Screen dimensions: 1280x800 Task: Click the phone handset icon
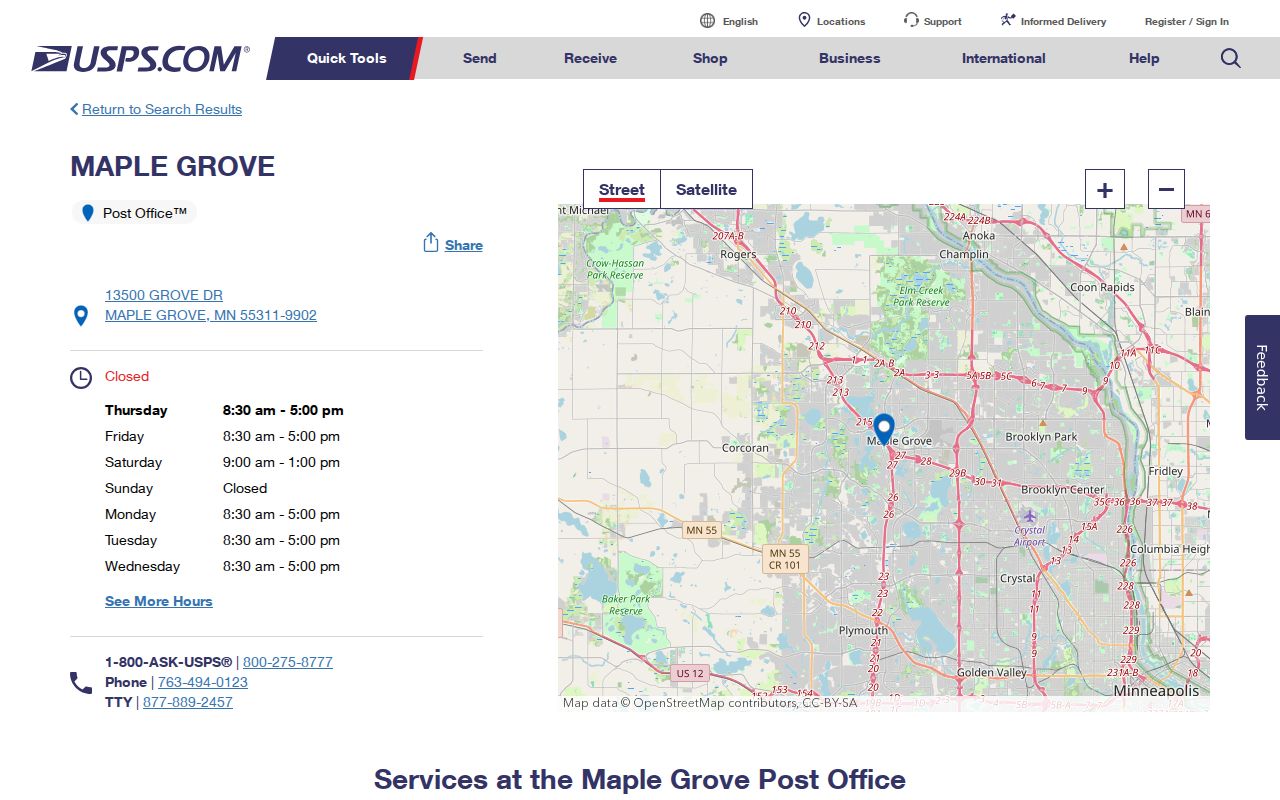(81, 683)
